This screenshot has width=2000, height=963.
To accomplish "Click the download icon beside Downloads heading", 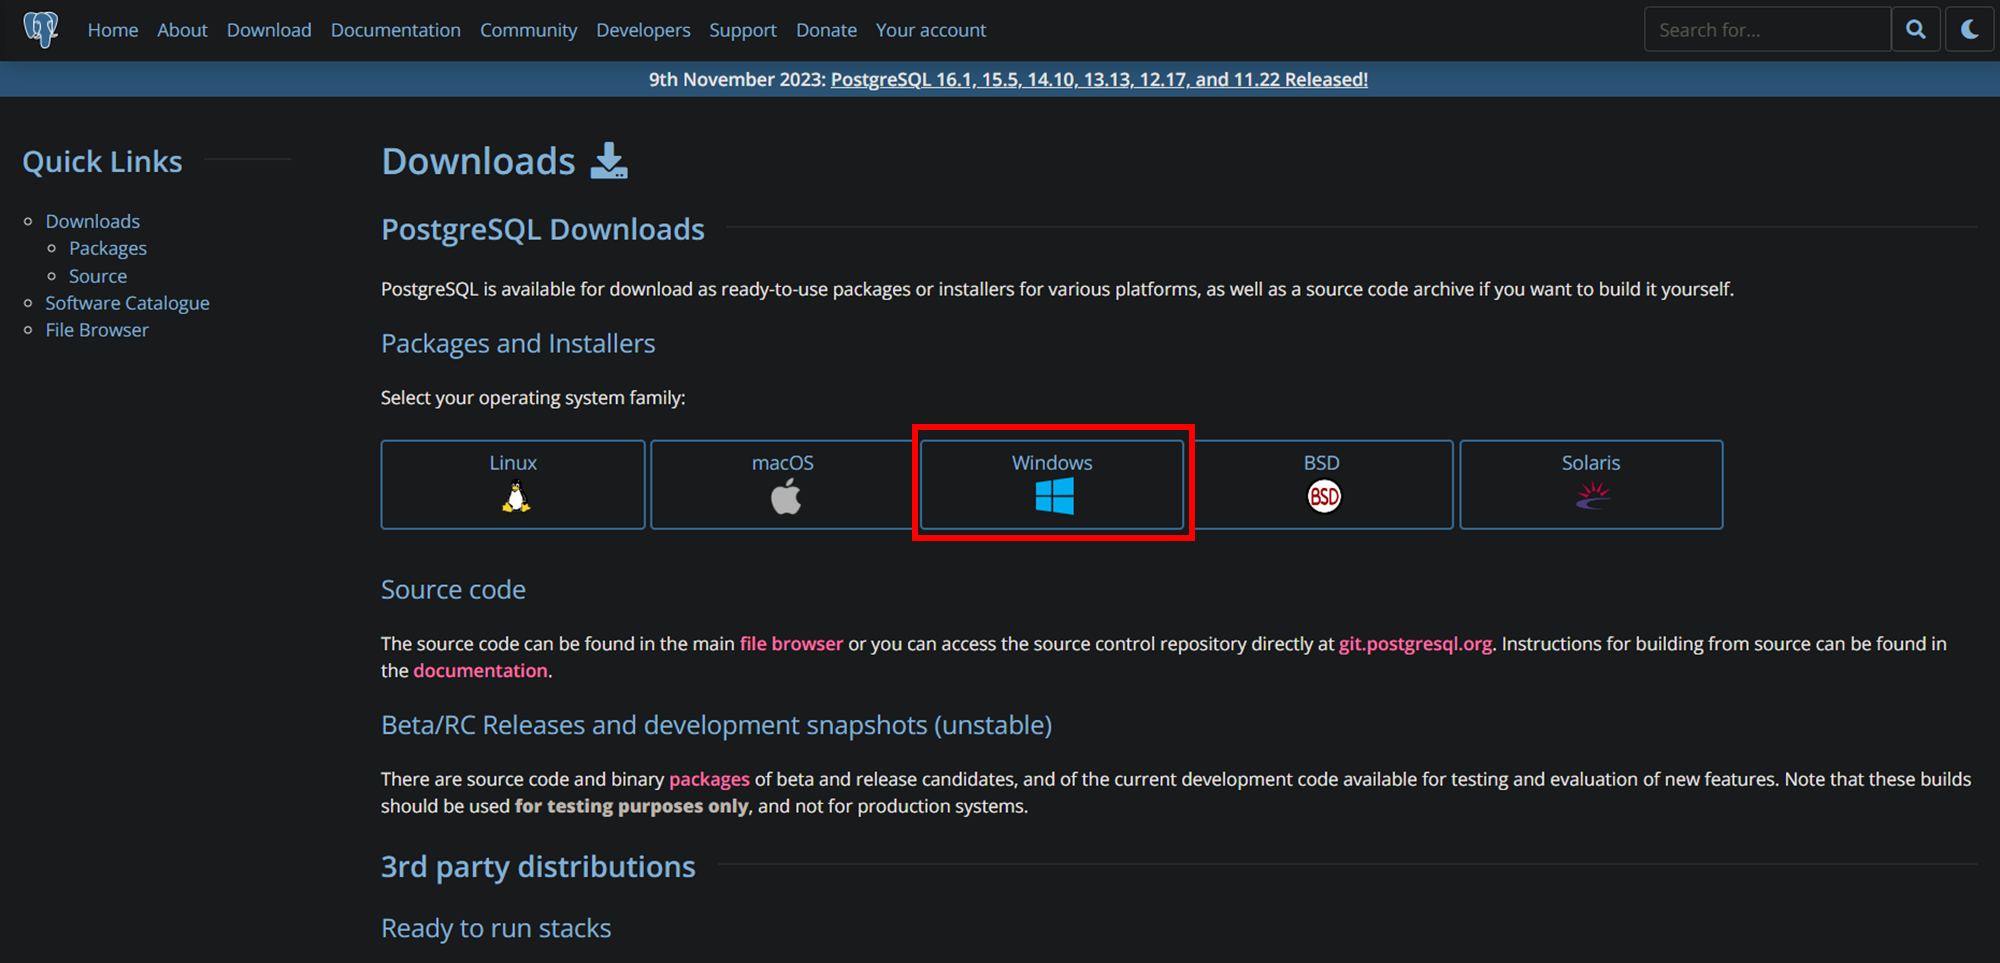I will [609, 161].
